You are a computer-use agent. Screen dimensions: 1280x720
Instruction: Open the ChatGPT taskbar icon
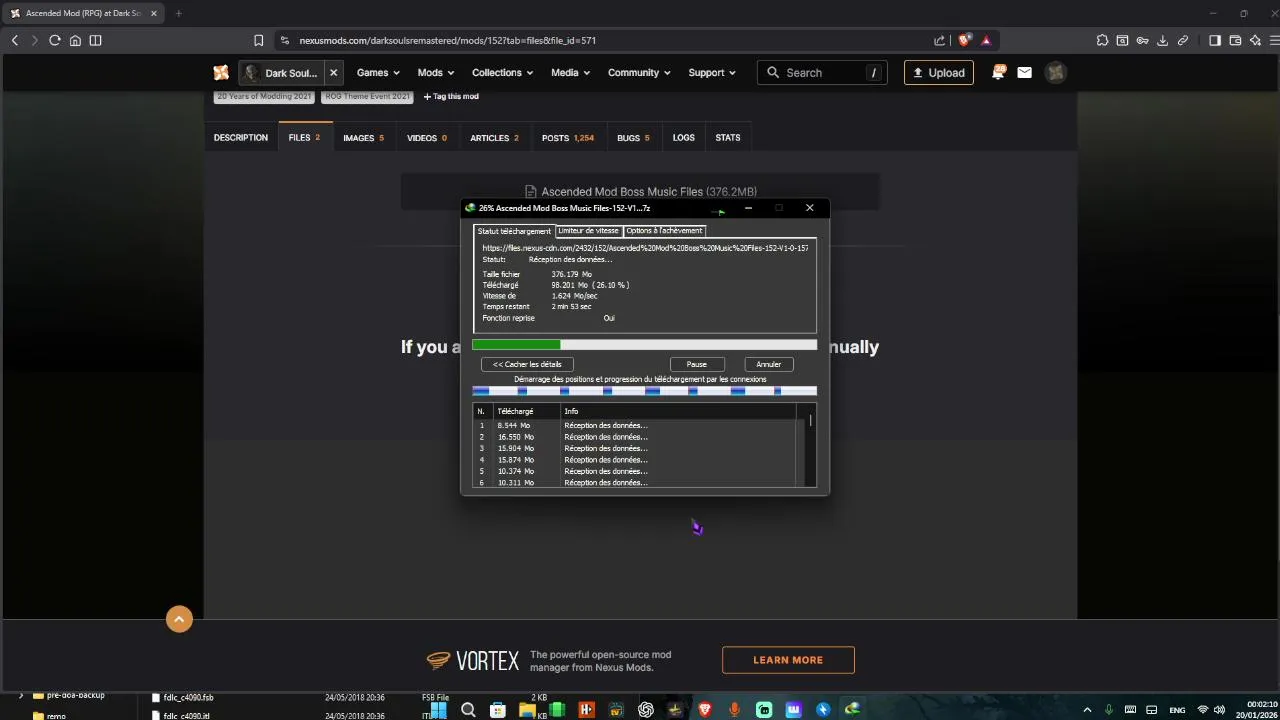(646, 710)
